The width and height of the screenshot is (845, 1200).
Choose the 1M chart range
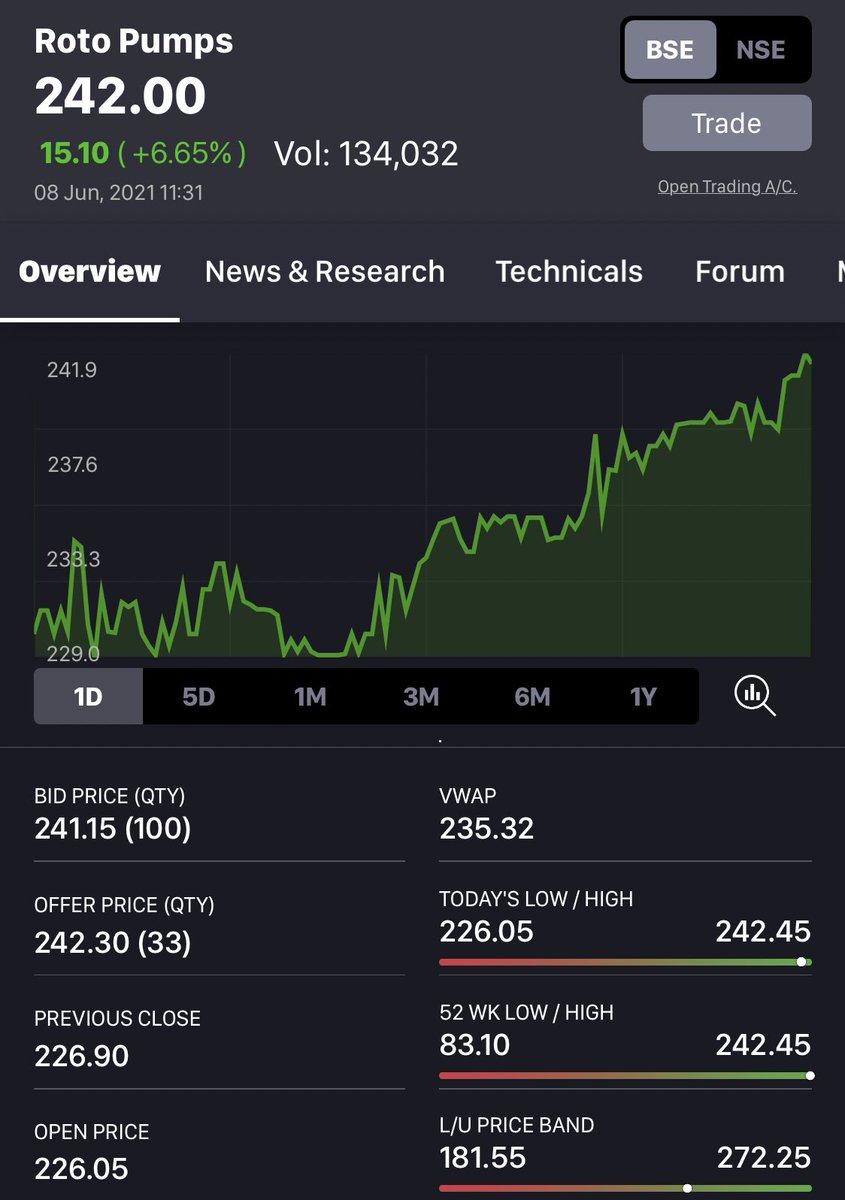[310, 696]
